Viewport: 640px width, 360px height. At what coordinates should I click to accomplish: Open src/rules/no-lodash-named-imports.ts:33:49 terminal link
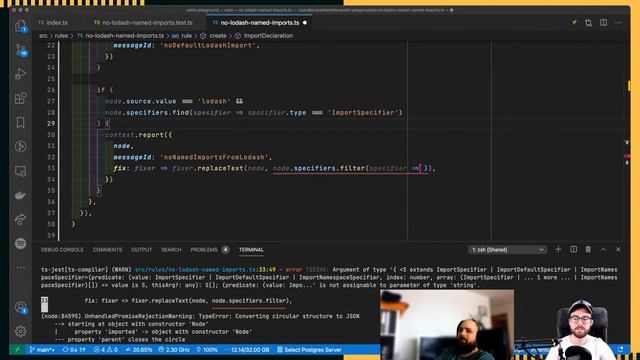(x=205, y=270)
